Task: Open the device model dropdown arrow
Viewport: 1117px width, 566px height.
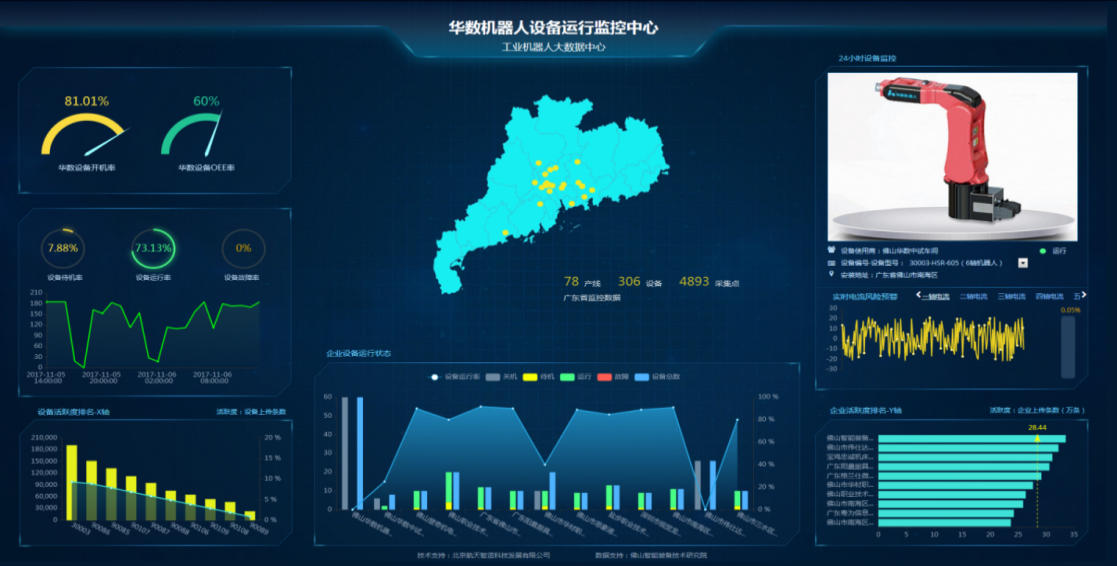Action: [1023, 262]
